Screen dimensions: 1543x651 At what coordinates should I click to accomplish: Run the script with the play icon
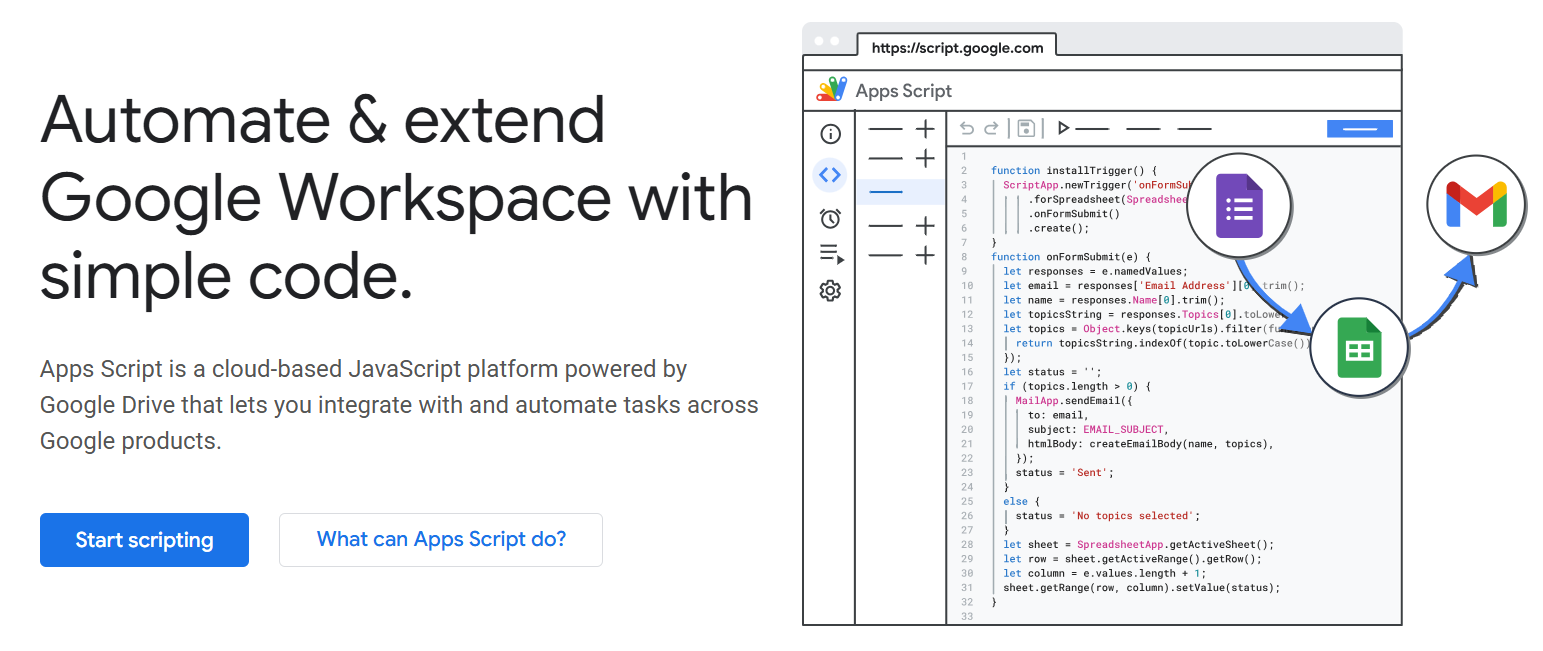coord(1064,128)
